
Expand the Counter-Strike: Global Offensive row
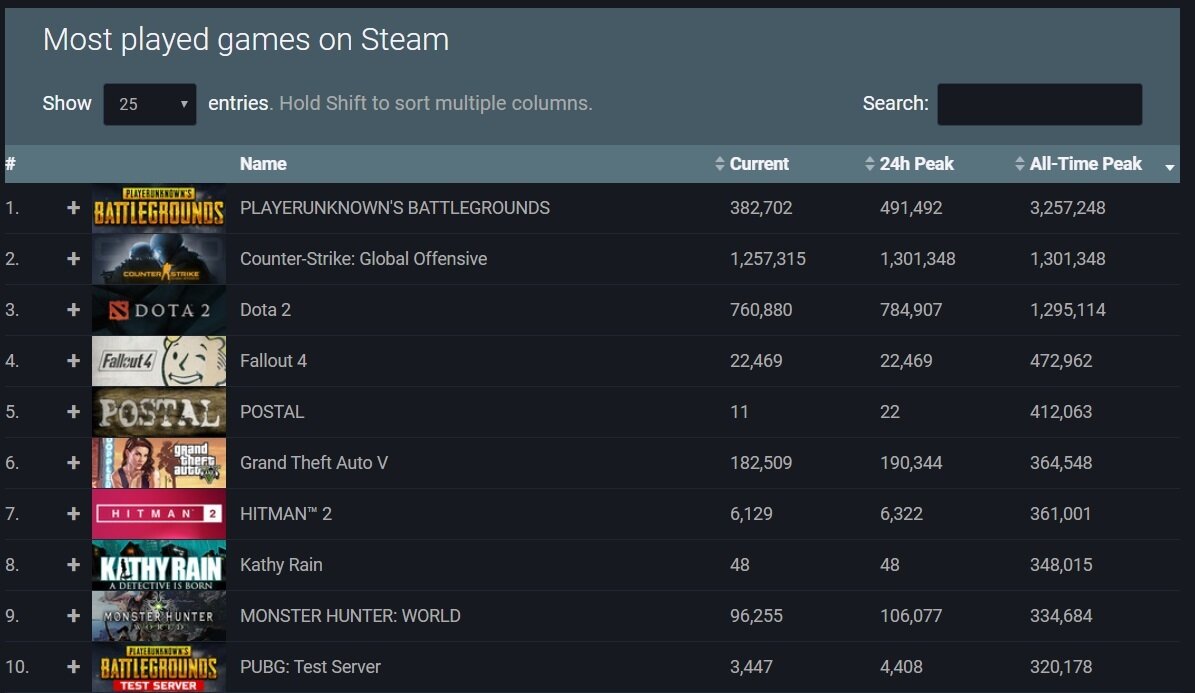(73, 259)
